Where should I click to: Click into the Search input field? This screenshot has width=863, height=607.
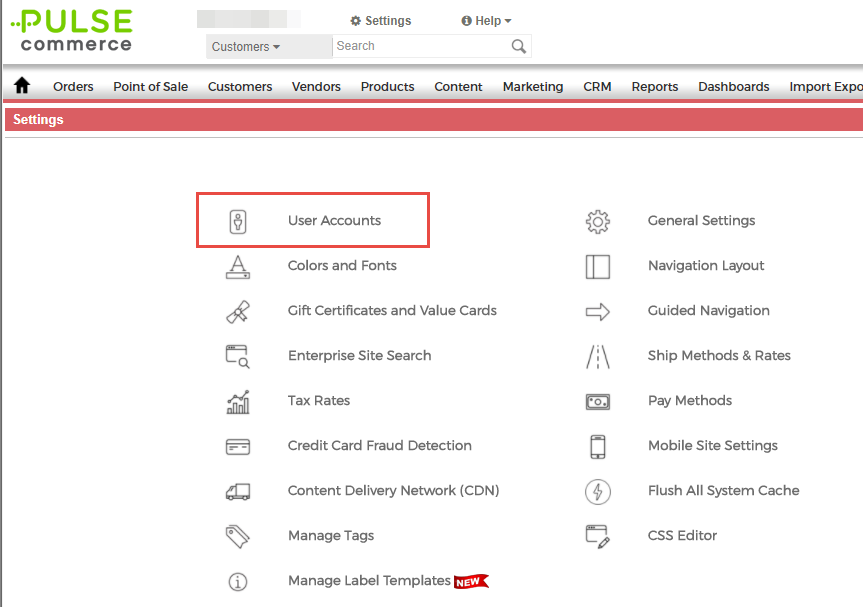422,46
